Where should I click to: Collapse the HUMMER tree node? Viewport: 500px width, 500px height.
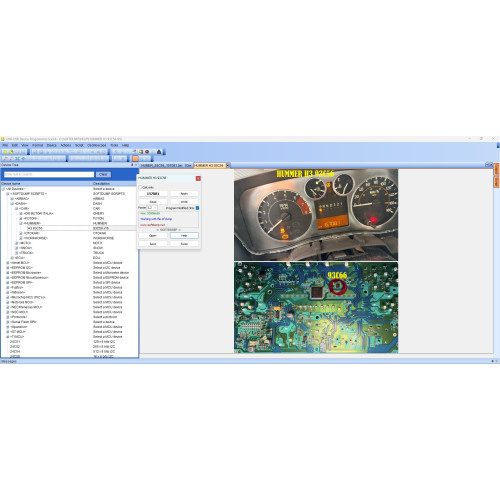point(21,223)
